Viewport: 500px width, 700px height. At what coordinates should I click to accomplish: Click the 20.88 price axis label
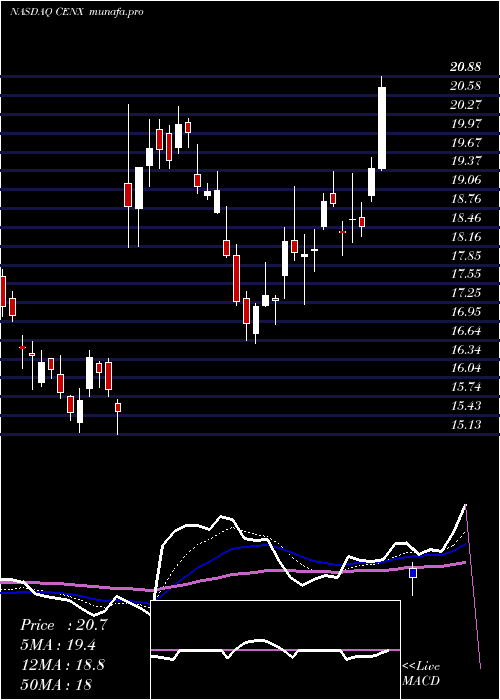[x=466, y=67]
